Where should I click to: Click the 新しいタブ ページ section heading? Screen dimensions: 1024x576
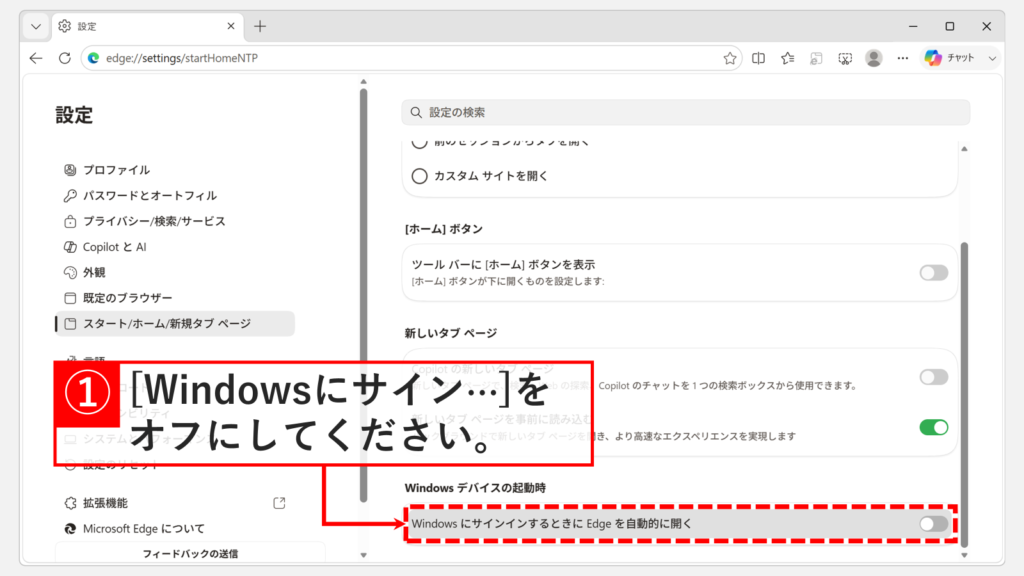tap(451, 333)
